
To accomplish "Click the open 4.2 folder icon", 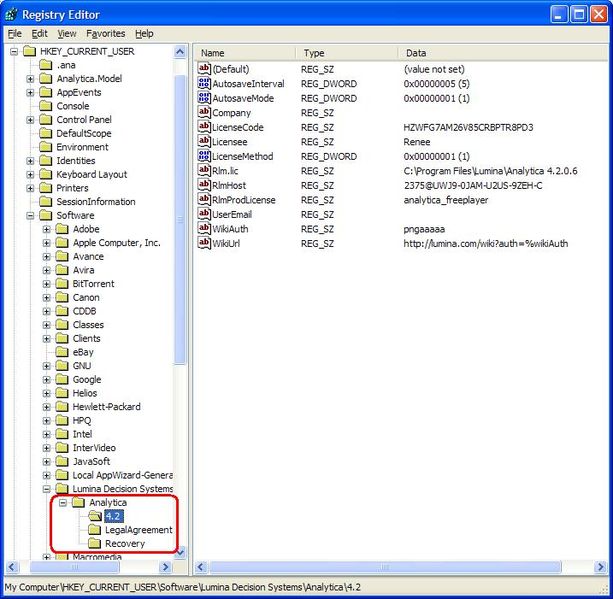I will (95, 516).
